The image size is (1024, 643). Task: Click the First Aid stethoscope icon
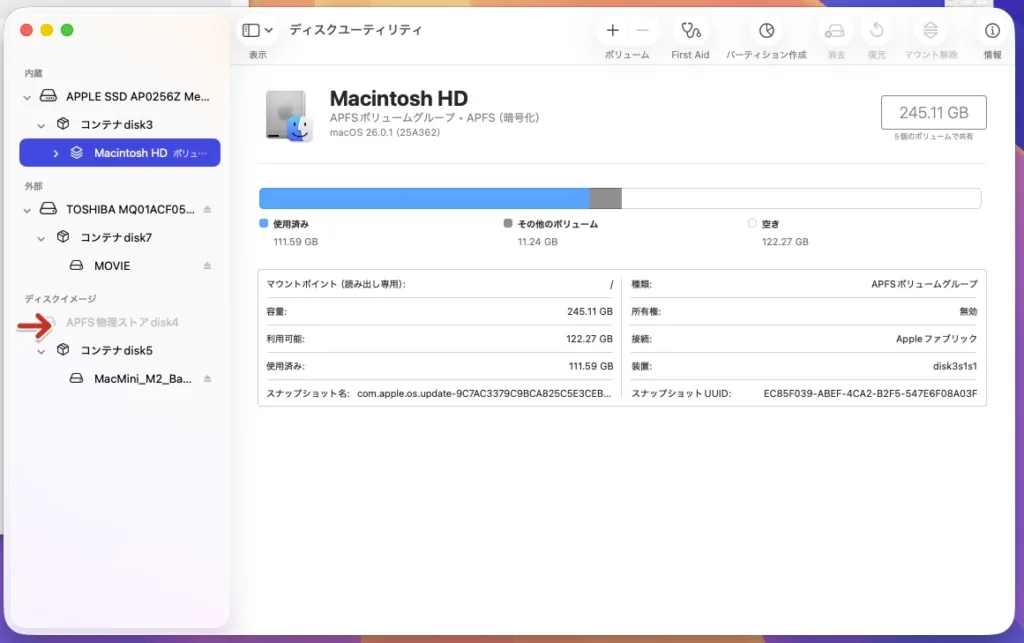(689, 31)
